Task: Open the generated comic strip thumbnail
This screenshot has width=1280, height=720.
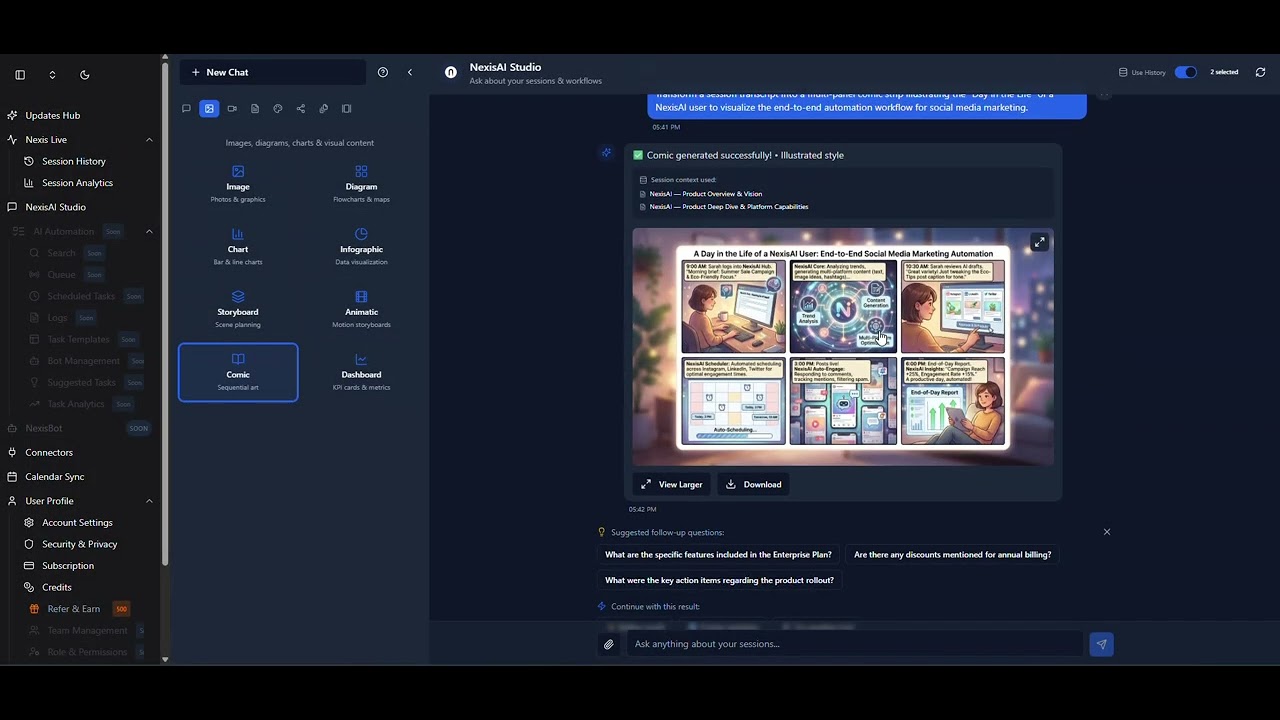Action: [843, 347]
